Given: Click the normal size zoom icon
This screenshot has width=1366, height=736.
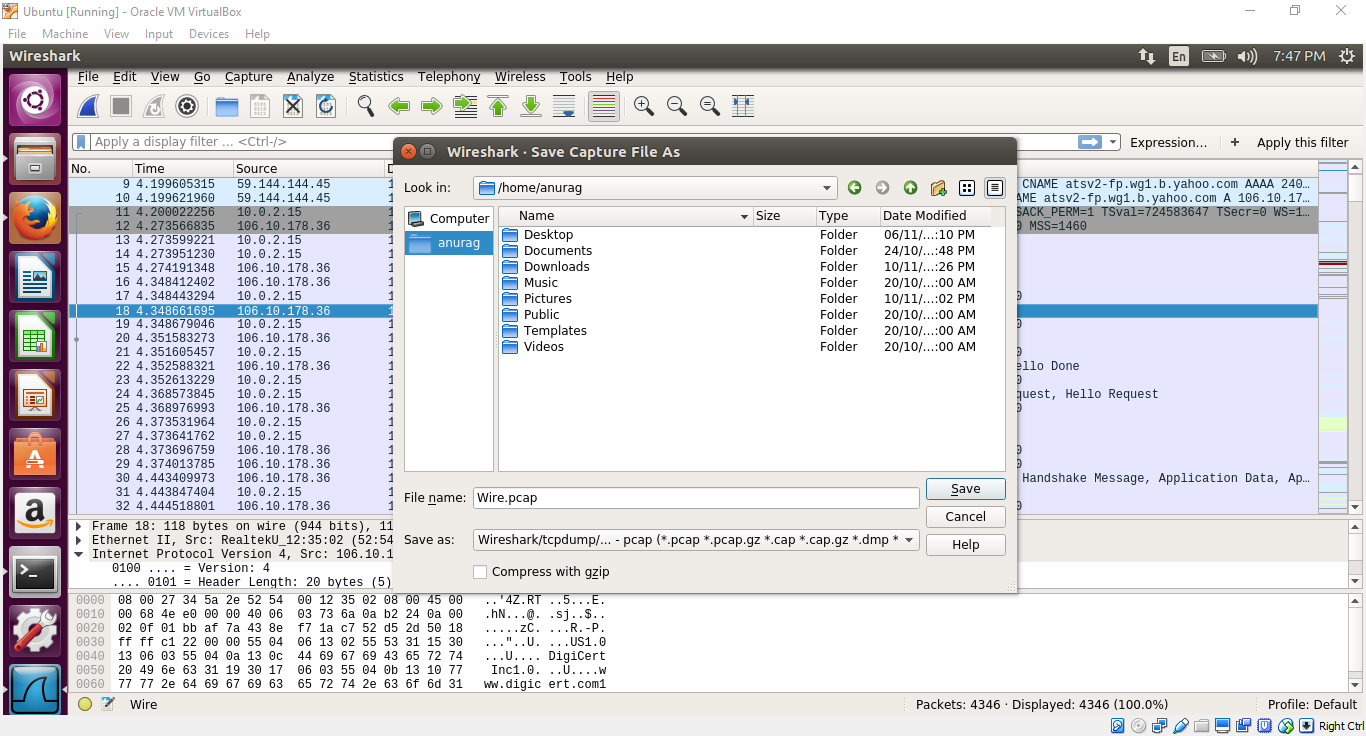Looking at the screenshot, I should click(x=710, y=106).
